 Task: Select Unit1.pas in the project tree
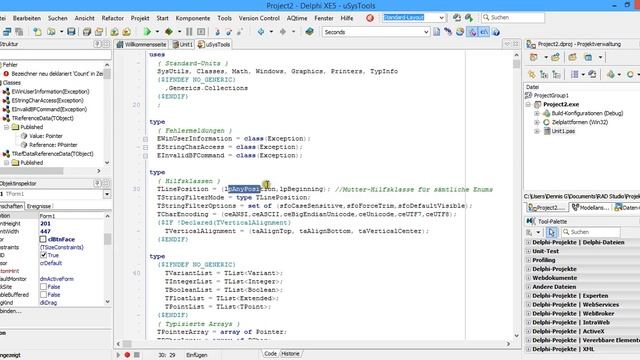[x=563, y=131]
